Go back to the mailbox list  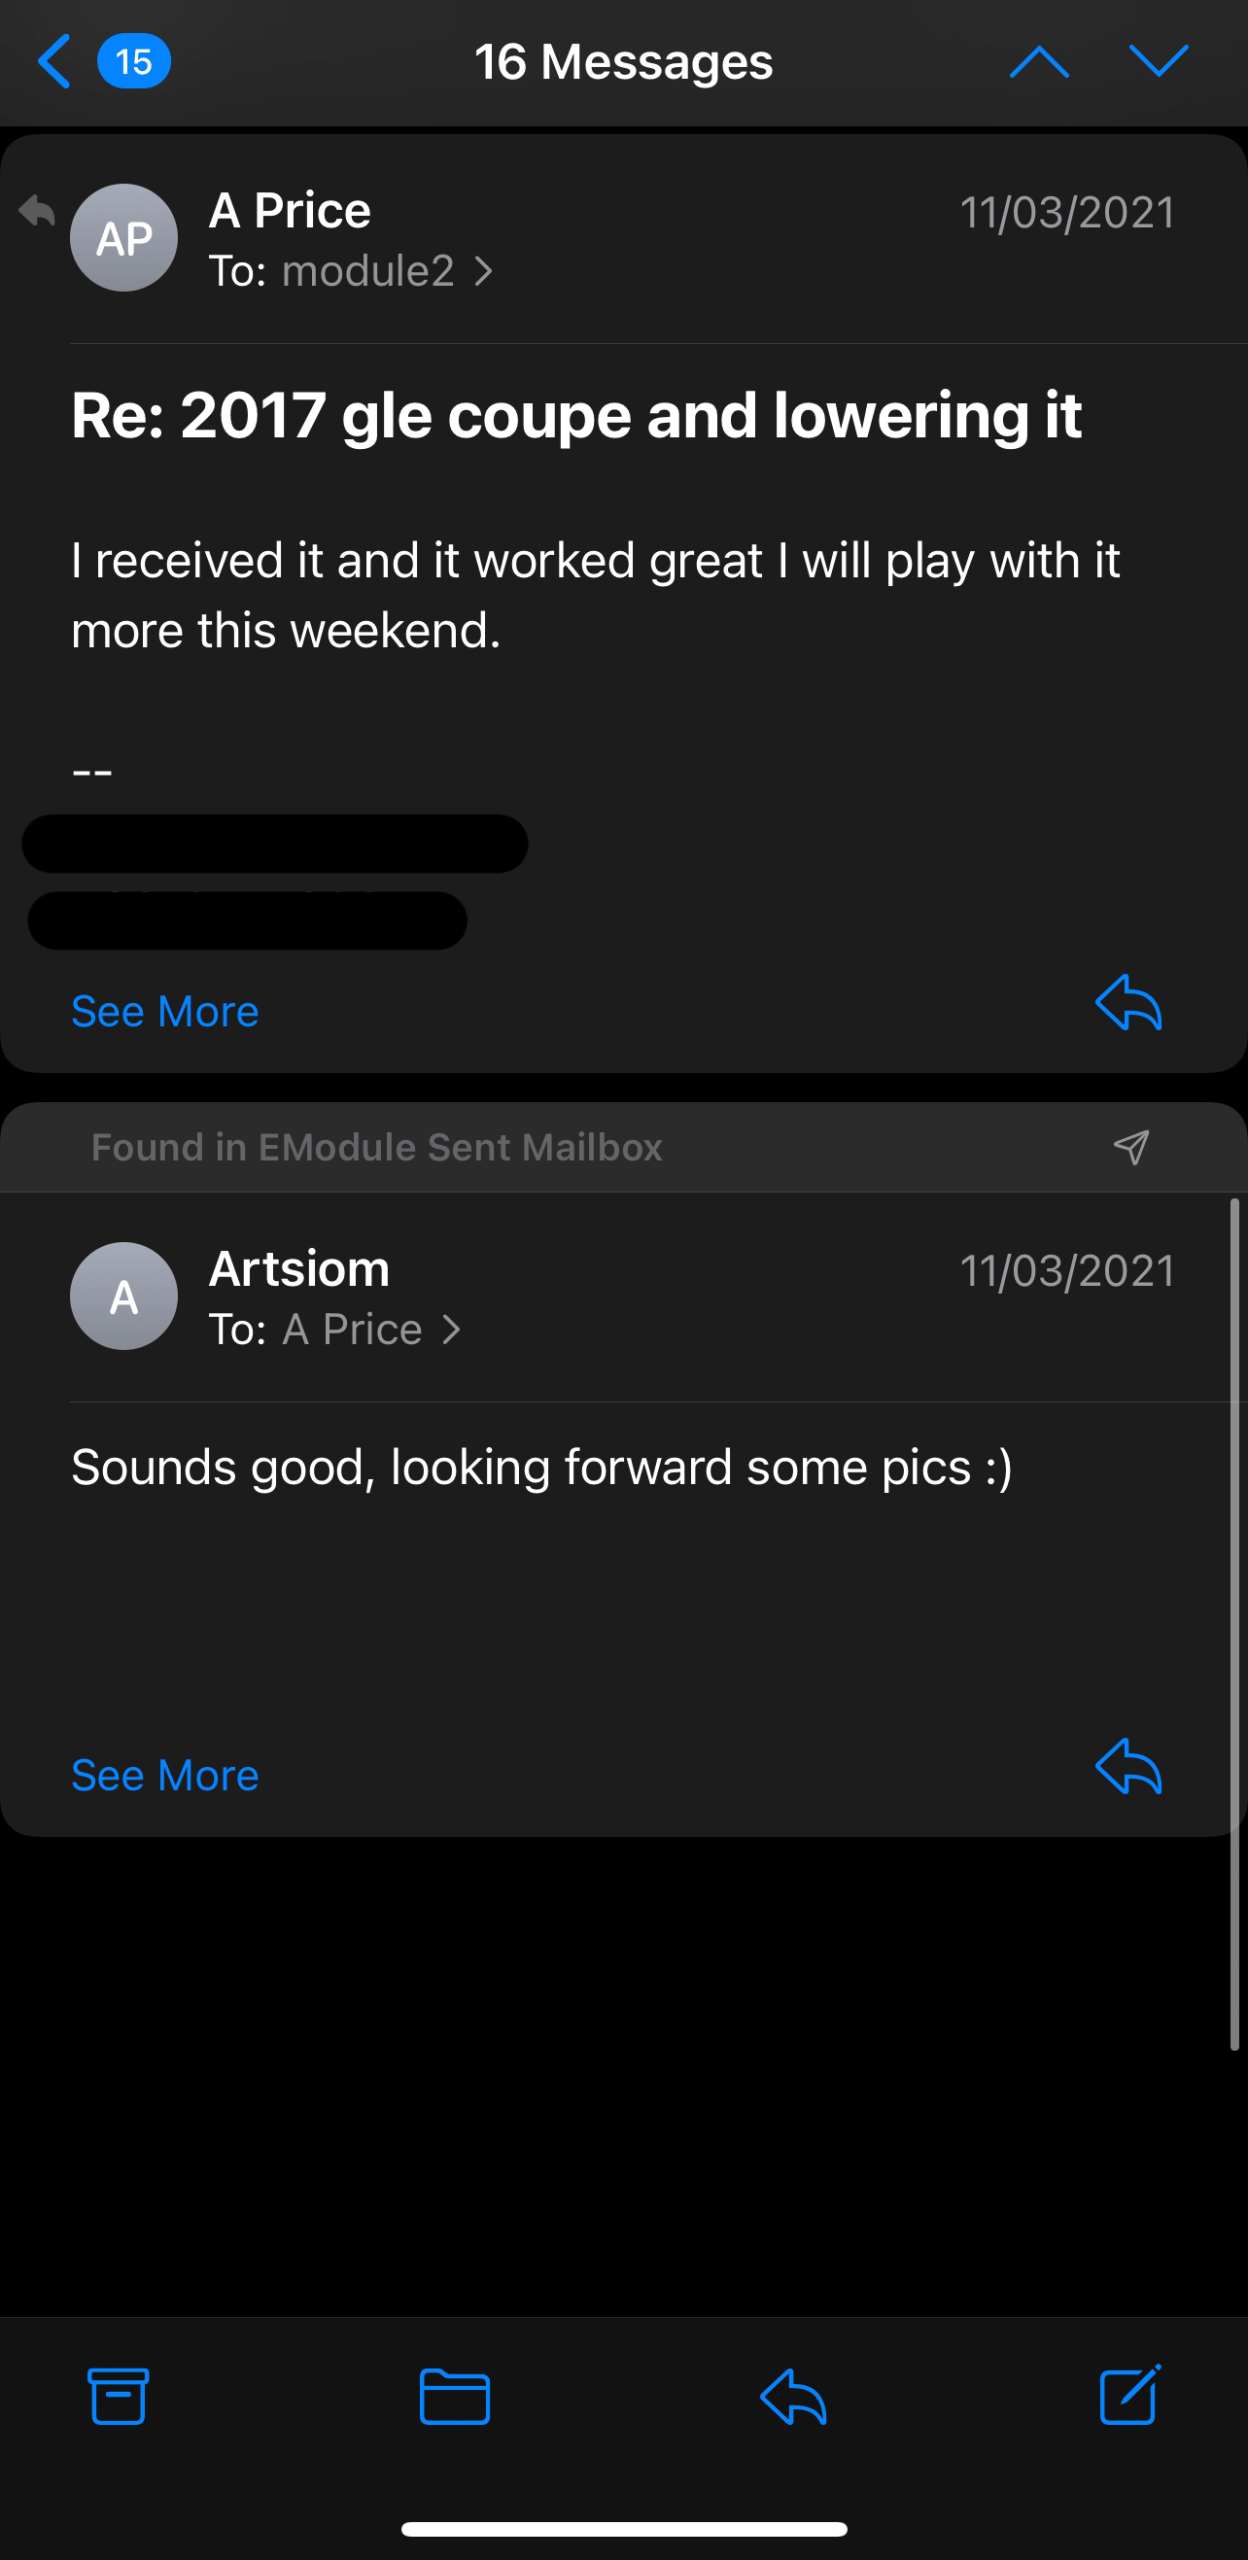(x=54, y=62)
